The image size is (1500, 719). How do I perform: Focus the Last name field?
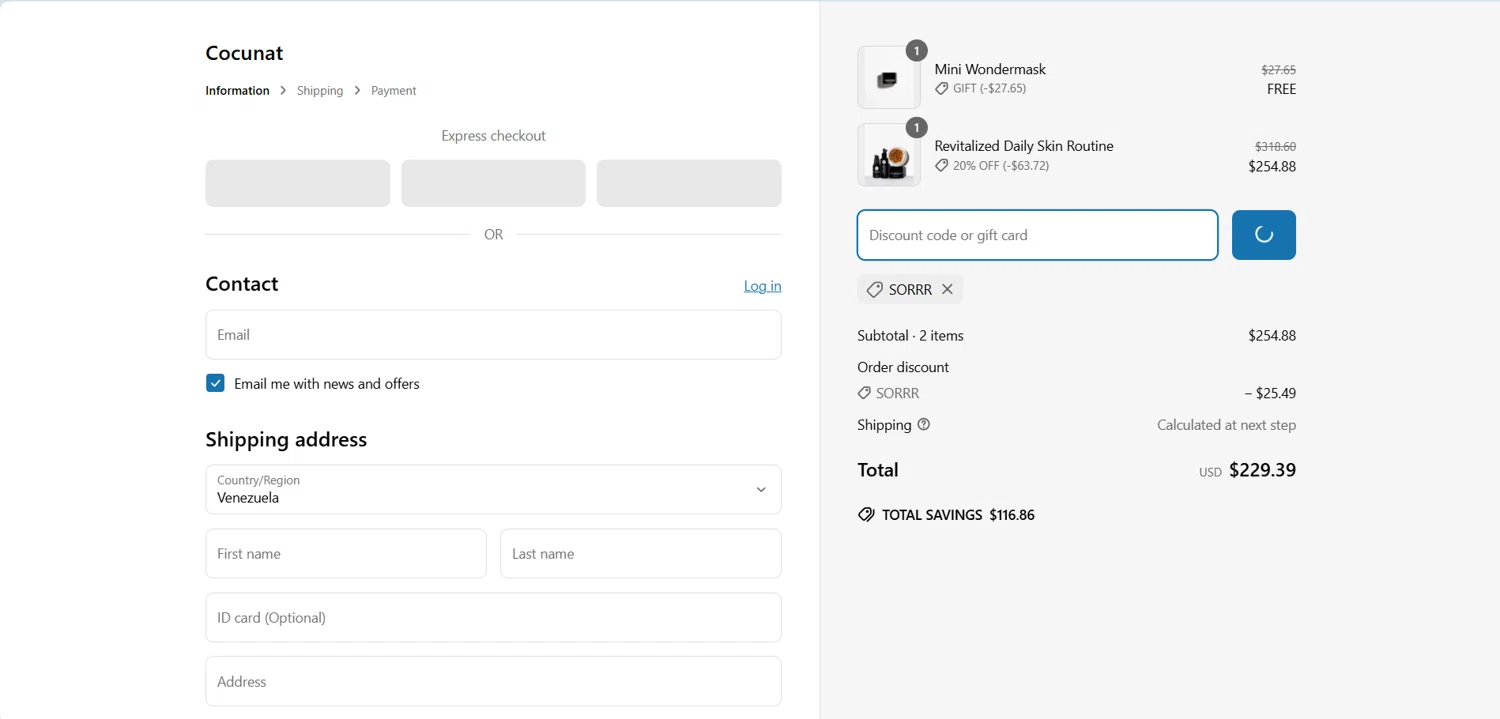coord(640,553)
